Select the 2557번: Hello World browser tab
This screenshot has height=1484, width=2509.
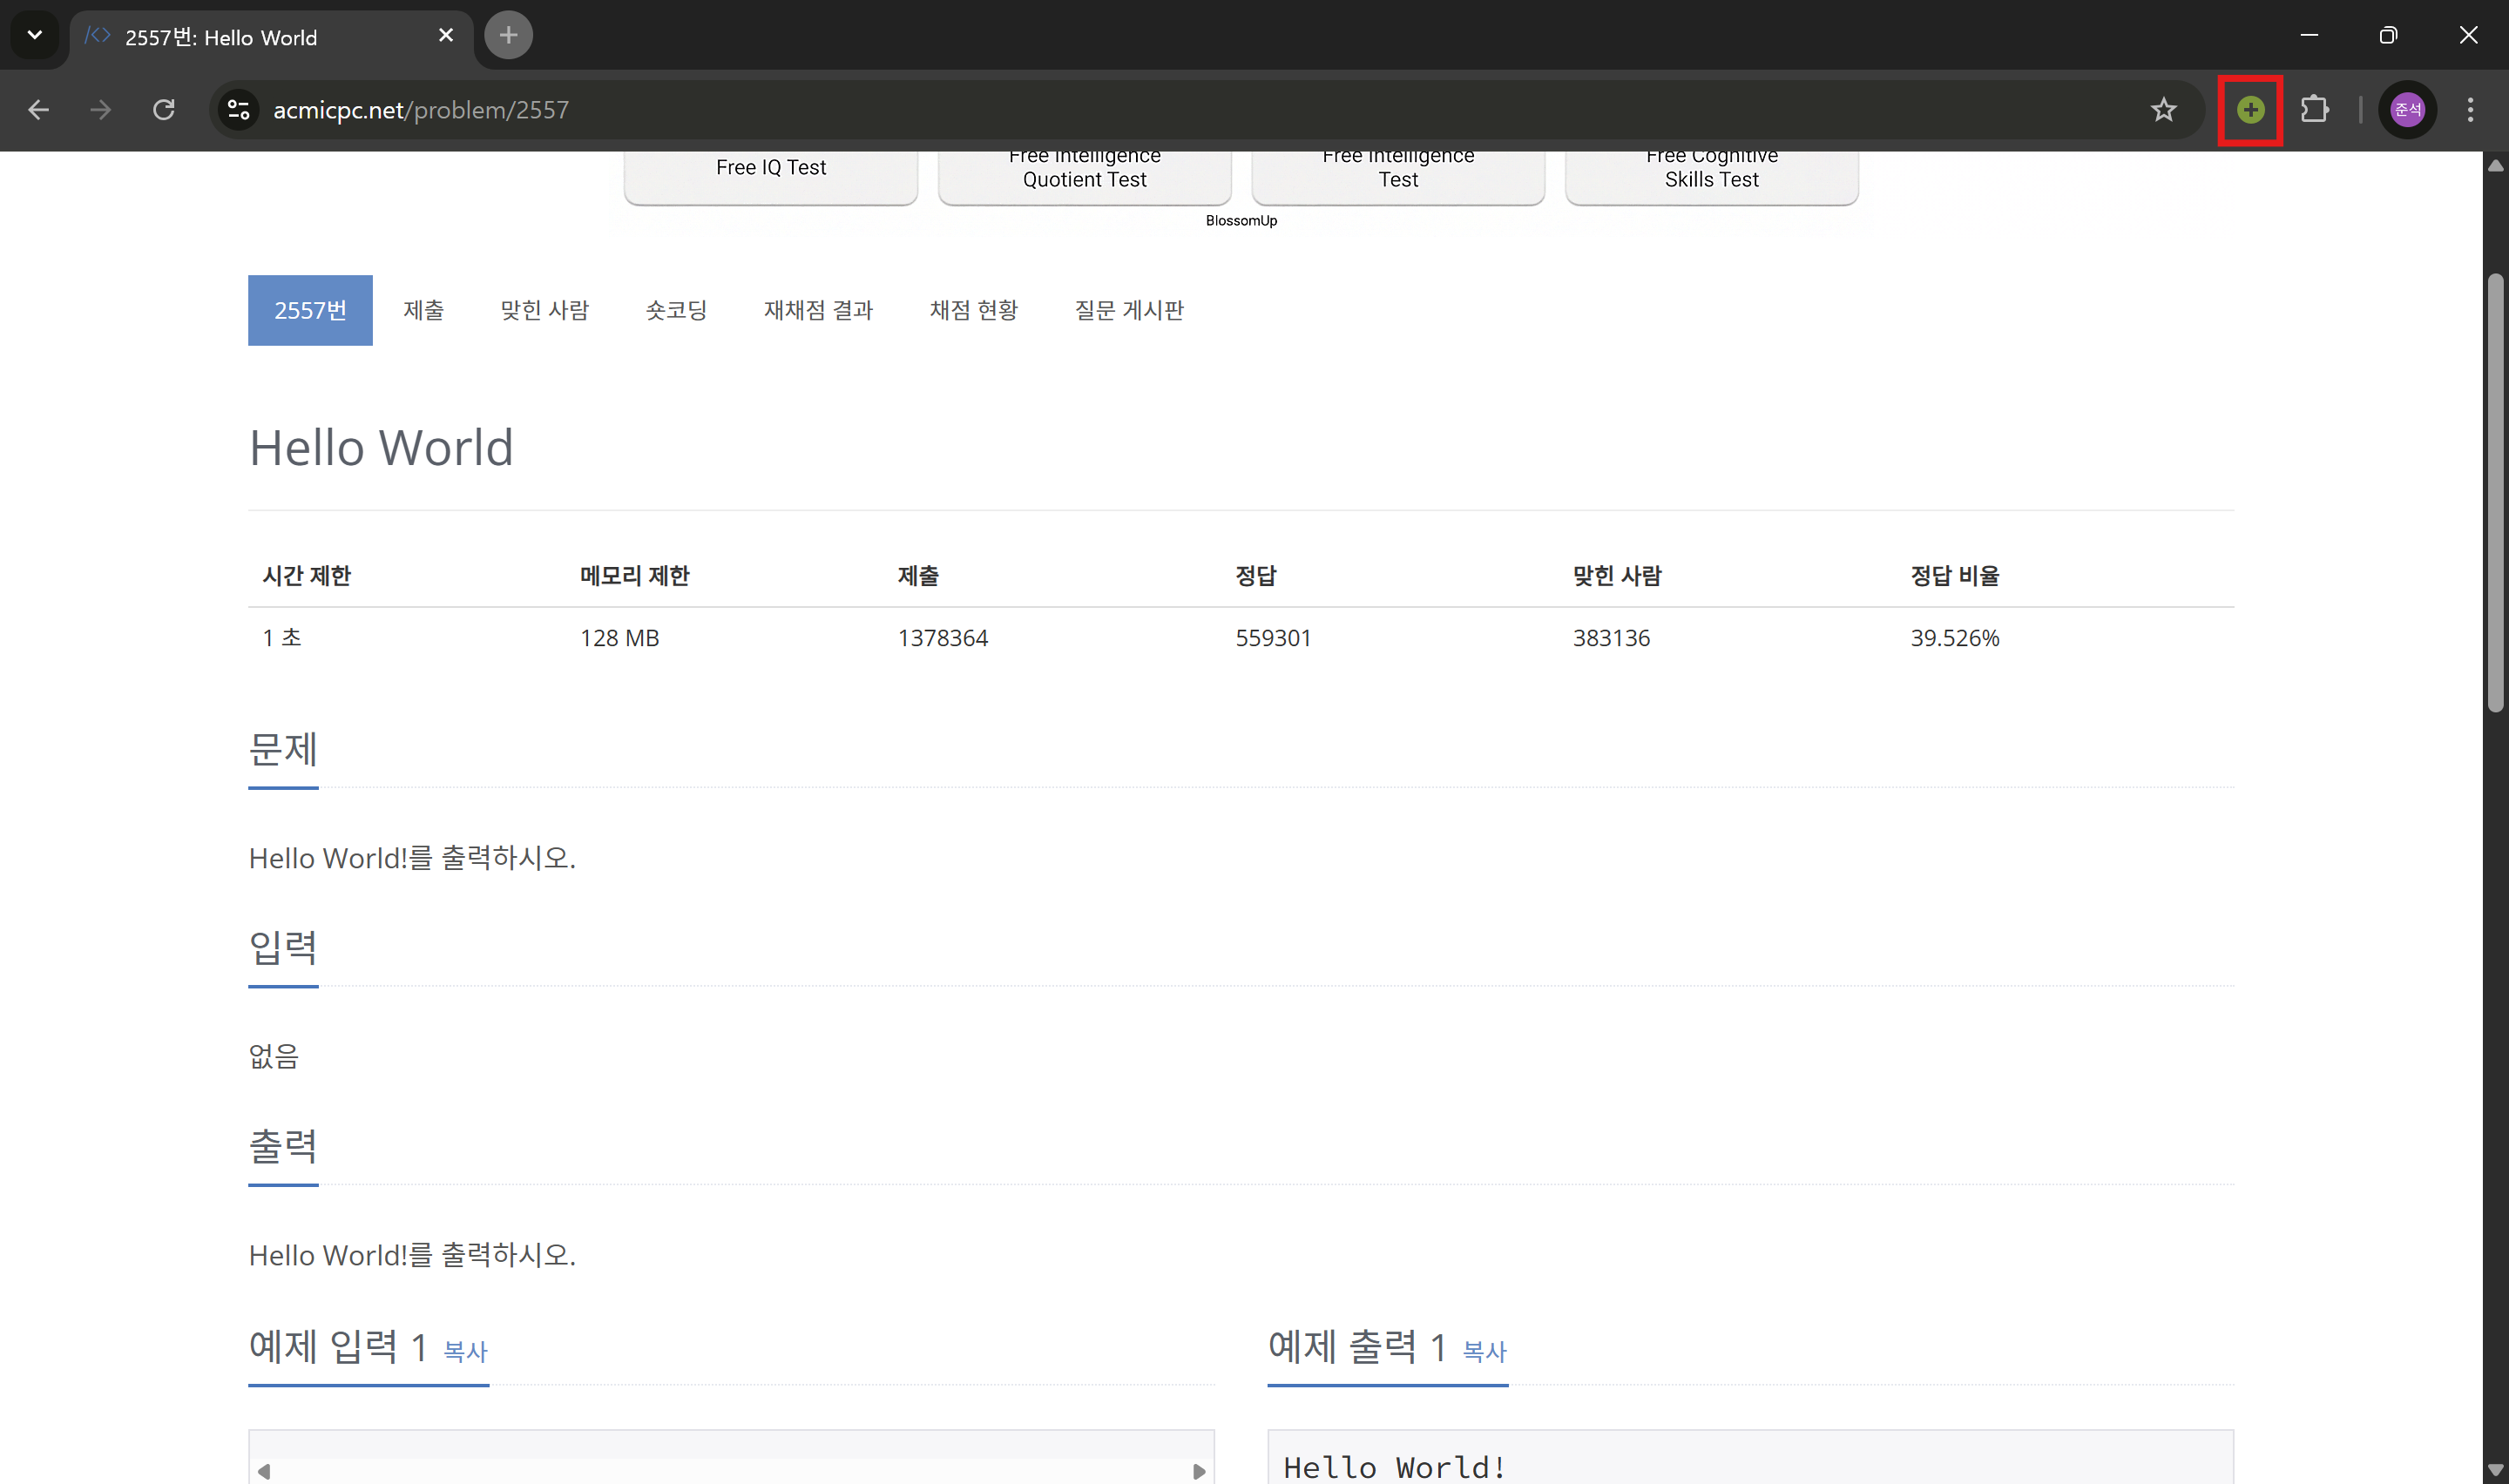click(x=270, y=37)
